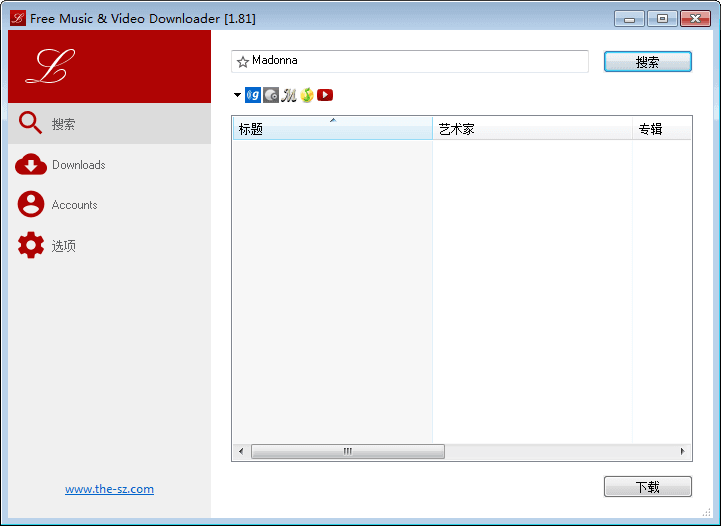The image size is (721, 526).
Task: Select the gray disc music source icon
Action: coord(271,95)
